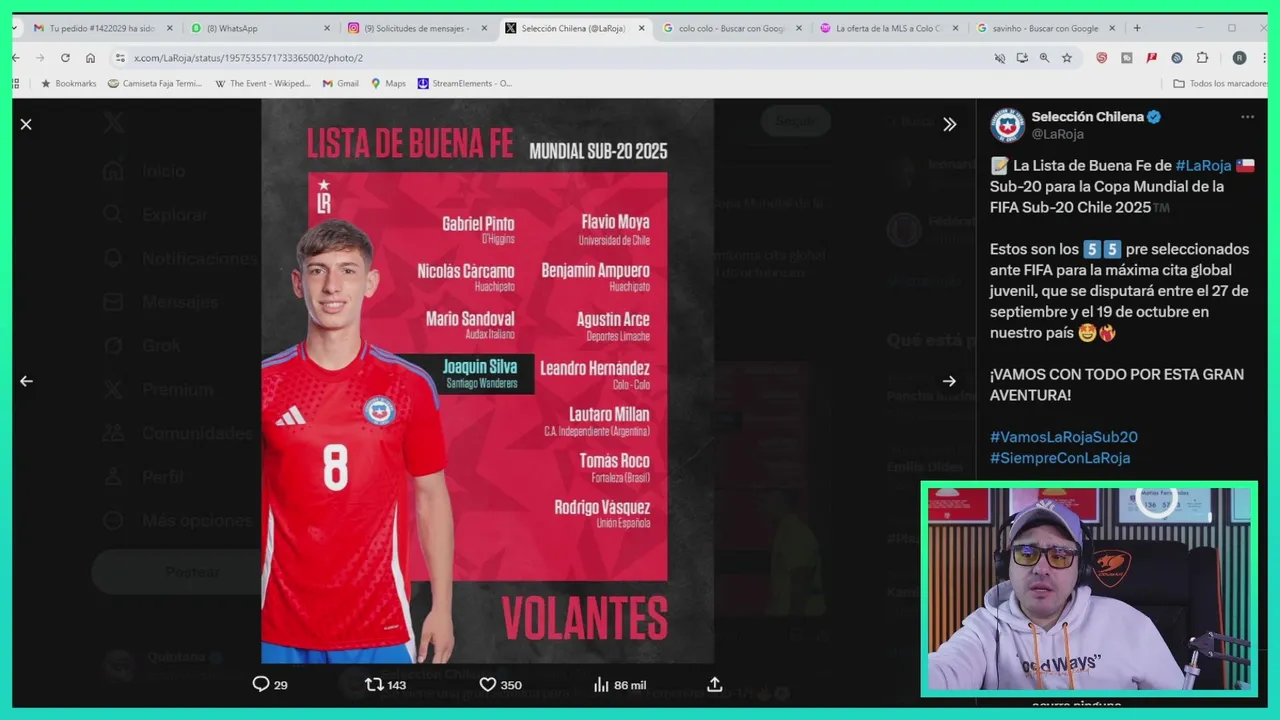Open the Selección Chilena profile name link
Viewport: 1280px width, 720px height.
[1087, 117]
